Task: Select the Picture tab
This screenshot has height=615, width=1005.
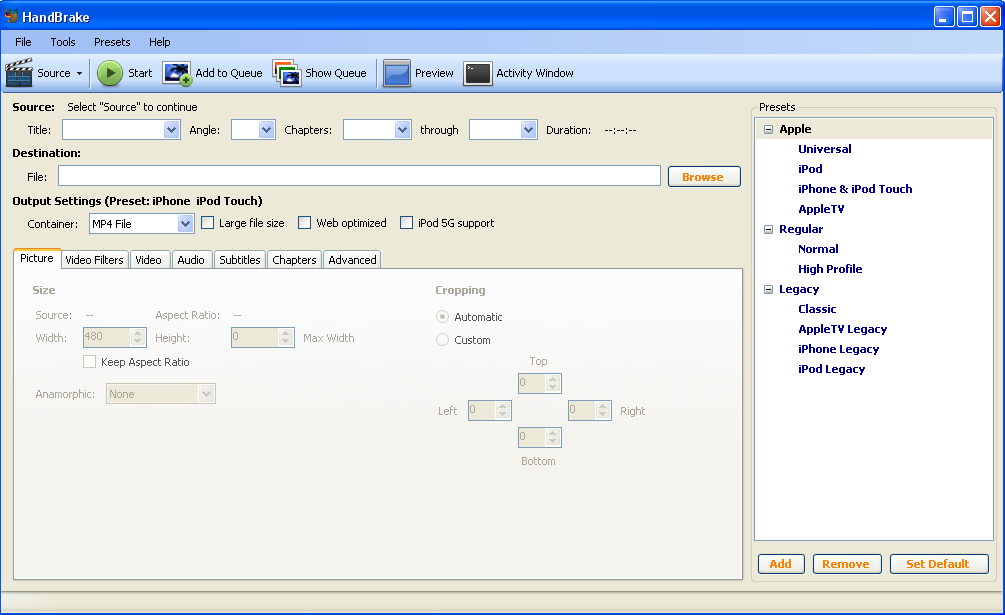Action: [37, 258]
